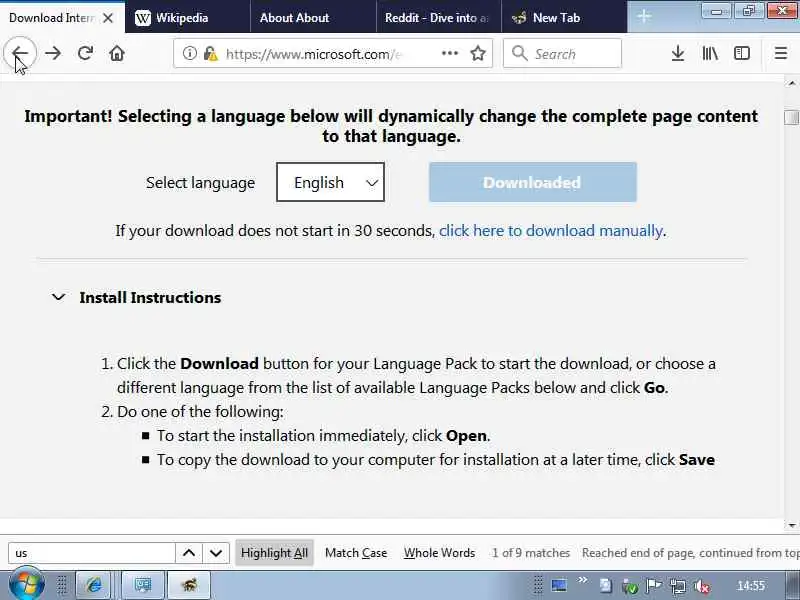This screenshot has height=600, width=800.
Task: Click the scrollbar down arrow
Action: click(x=792, y=525)
